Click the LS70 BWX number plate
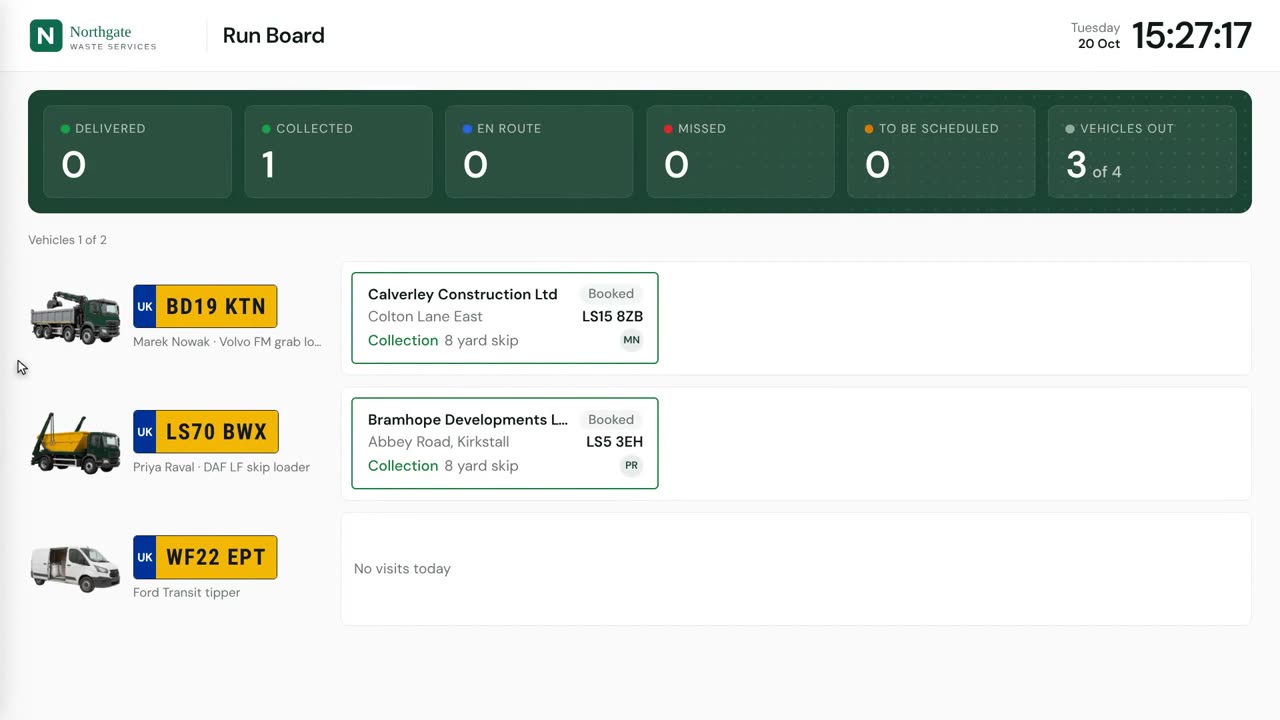The image size is (1280, 720). click(206, 432)
